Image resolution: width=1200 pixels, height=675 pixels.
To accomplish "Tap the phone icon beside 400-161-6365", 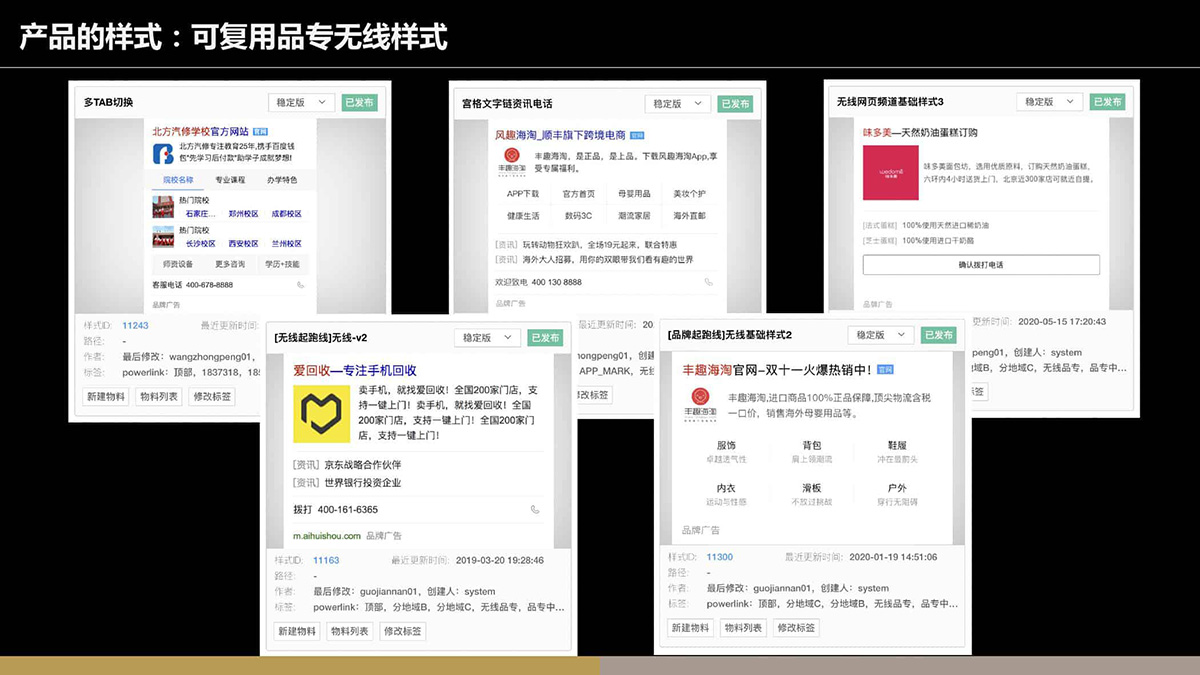I will click(x=535, y=510).
